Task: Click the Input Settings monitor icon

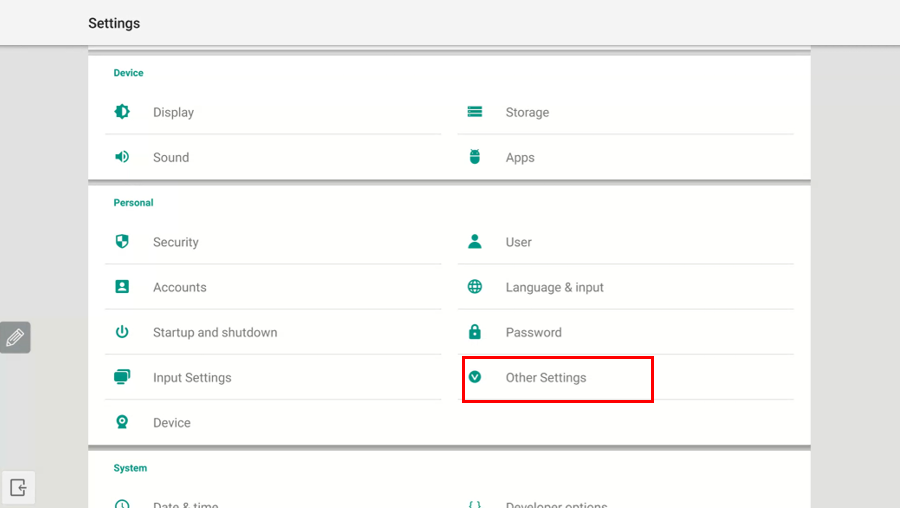Action: click(122, 377)
